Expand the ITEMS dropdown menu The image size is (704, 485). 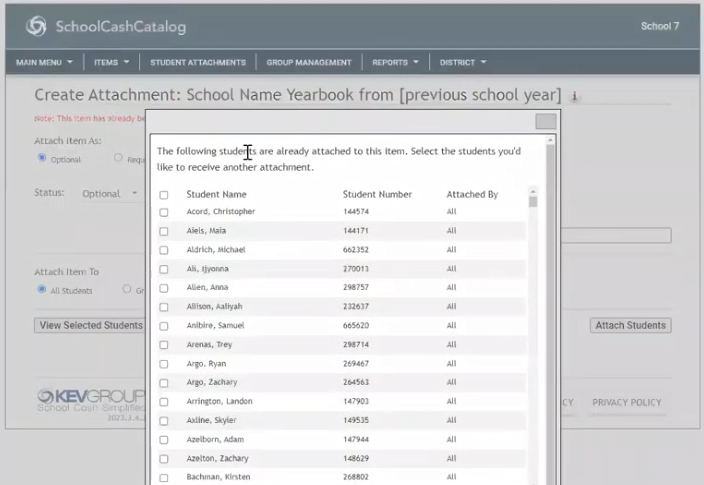(x=111, y=62)
